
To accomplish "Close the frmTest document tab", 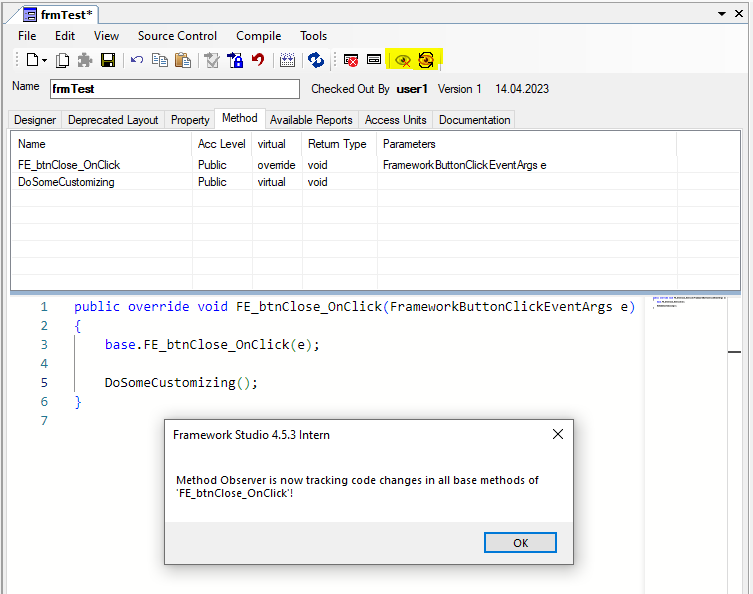I will point(739,14).
